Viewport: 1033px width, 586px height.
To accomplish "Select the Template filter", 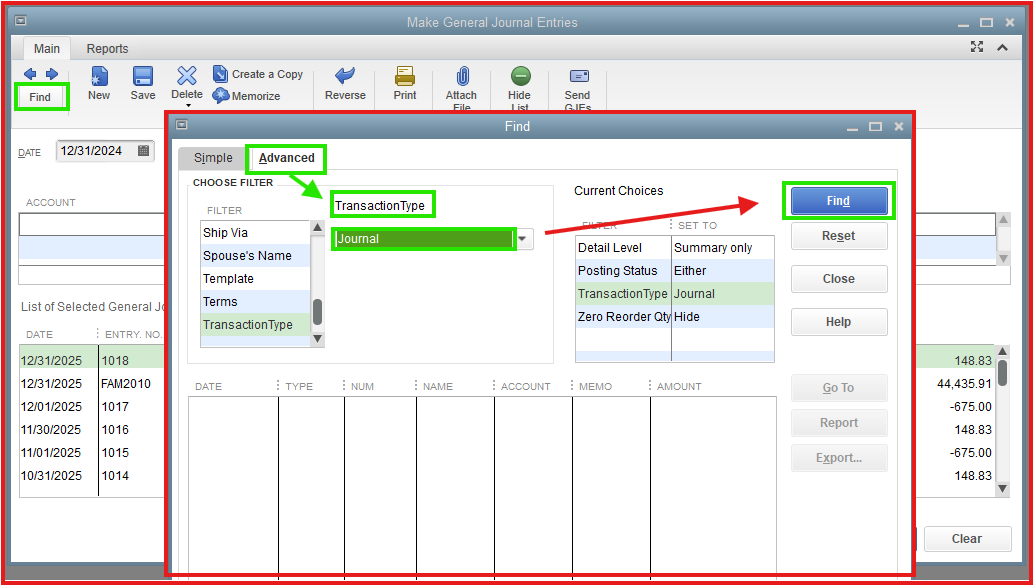I will click(255, 279).
